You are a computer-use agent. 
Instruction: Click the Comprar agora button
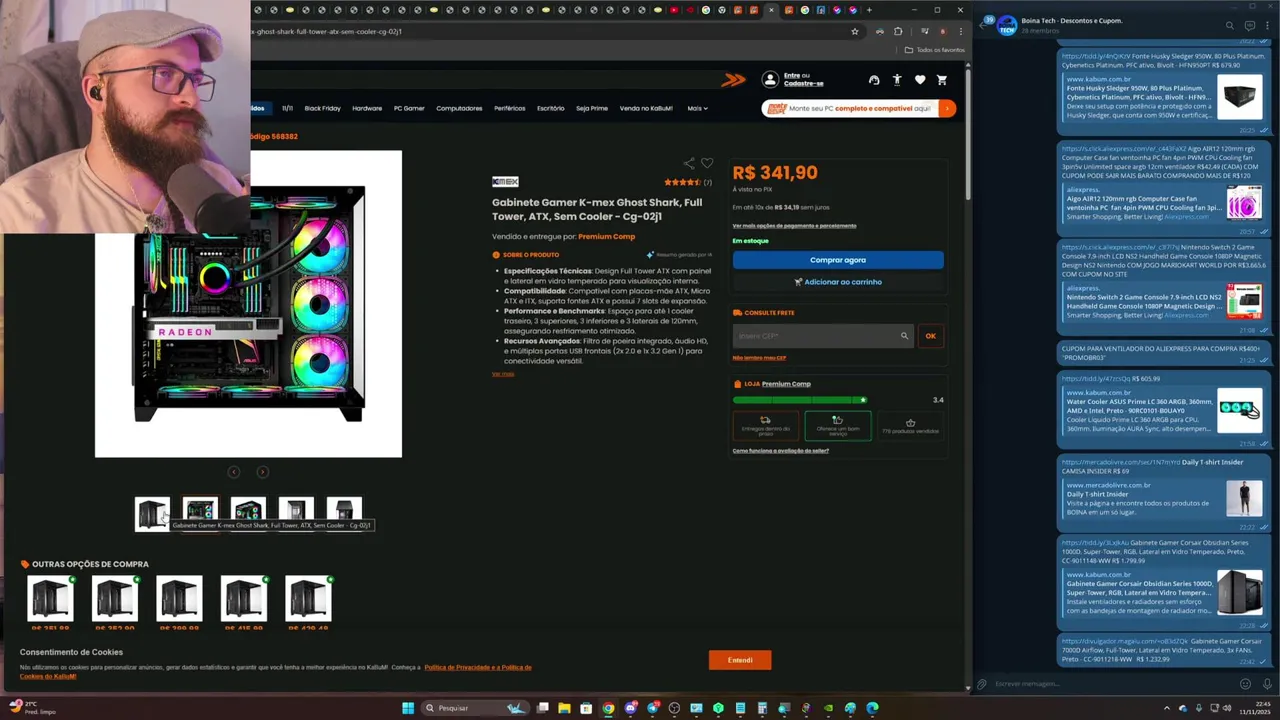coord(838,260)
